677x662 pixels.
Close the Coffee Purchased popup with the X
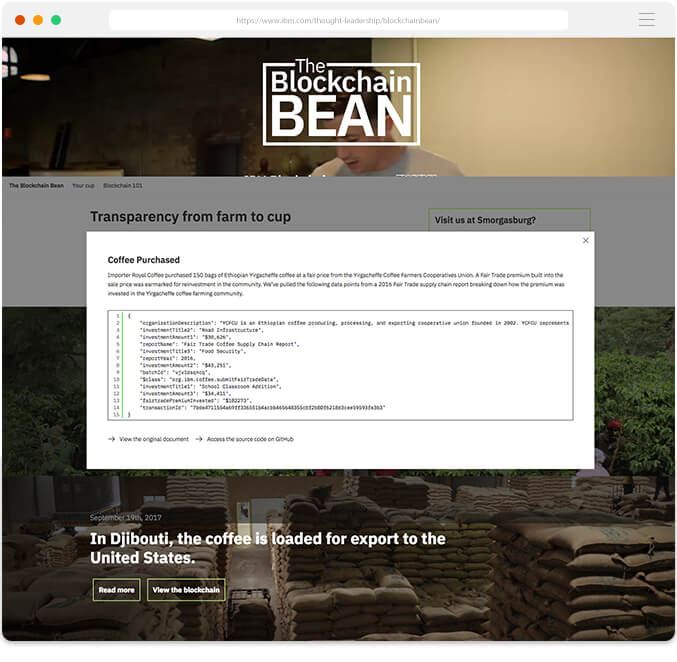click(x=585, y=241)
